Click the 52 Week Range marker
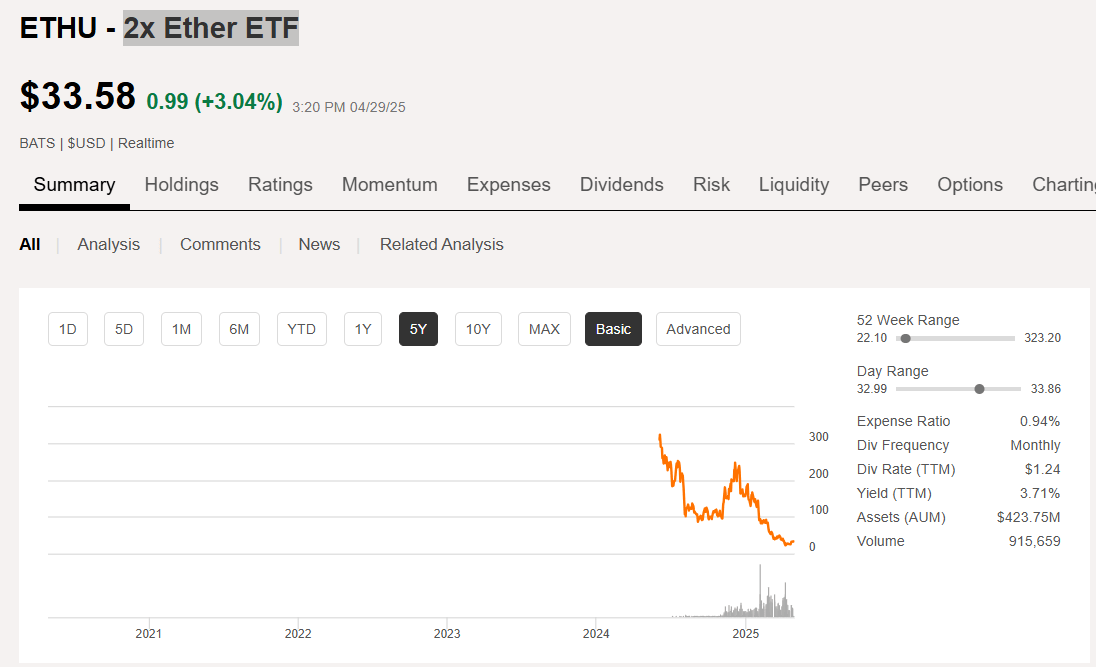Image resolution: width=1096 pixels, height=667 pixels. 906,338
